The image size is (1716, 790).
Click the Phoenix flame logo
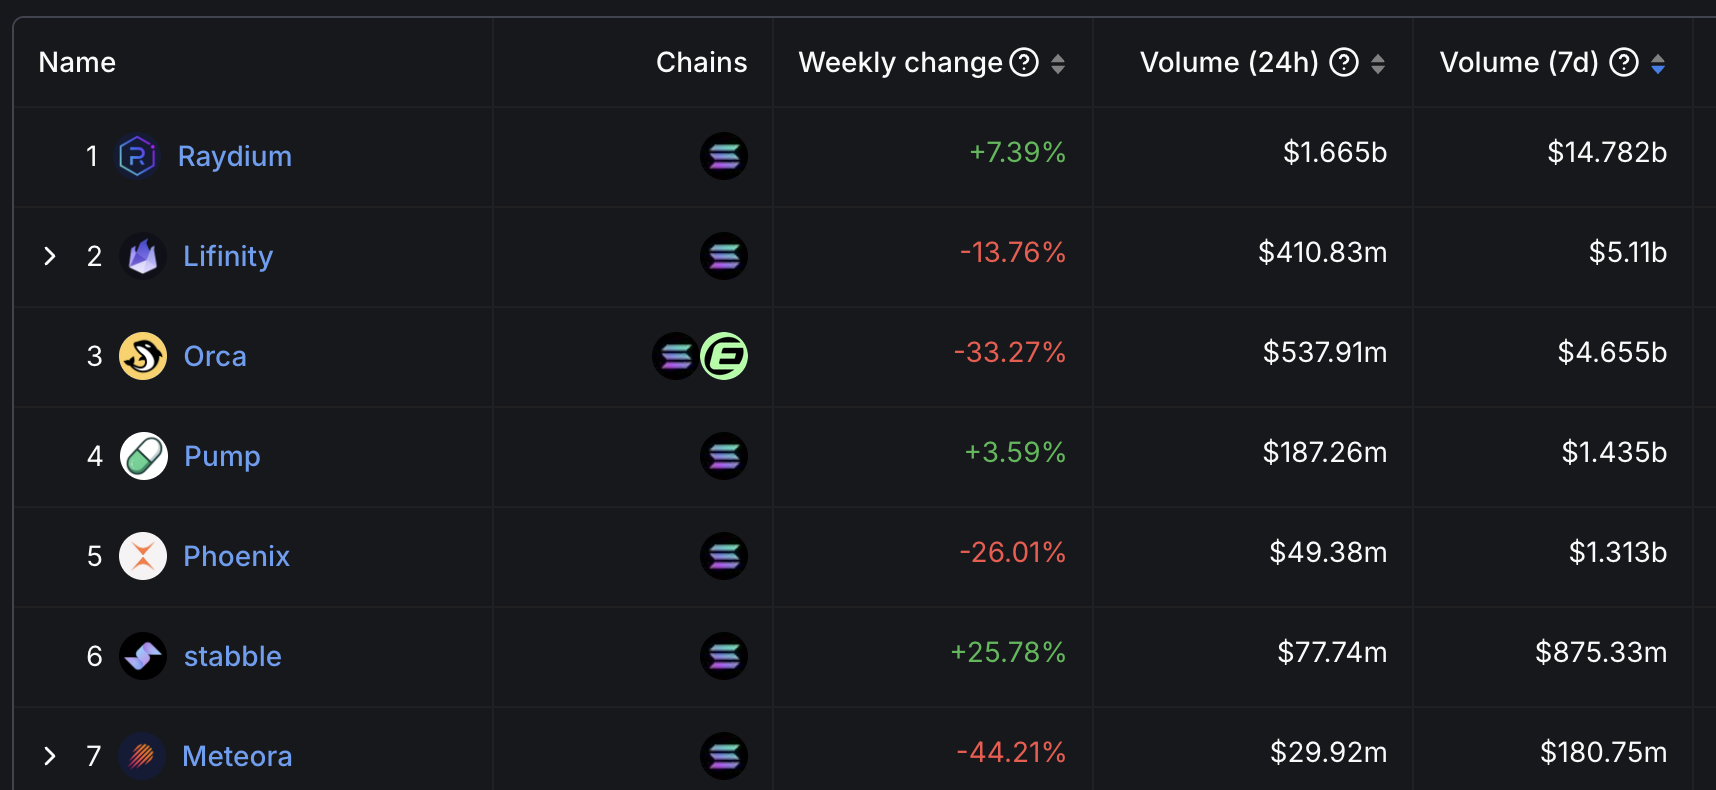tap(143, 556)
